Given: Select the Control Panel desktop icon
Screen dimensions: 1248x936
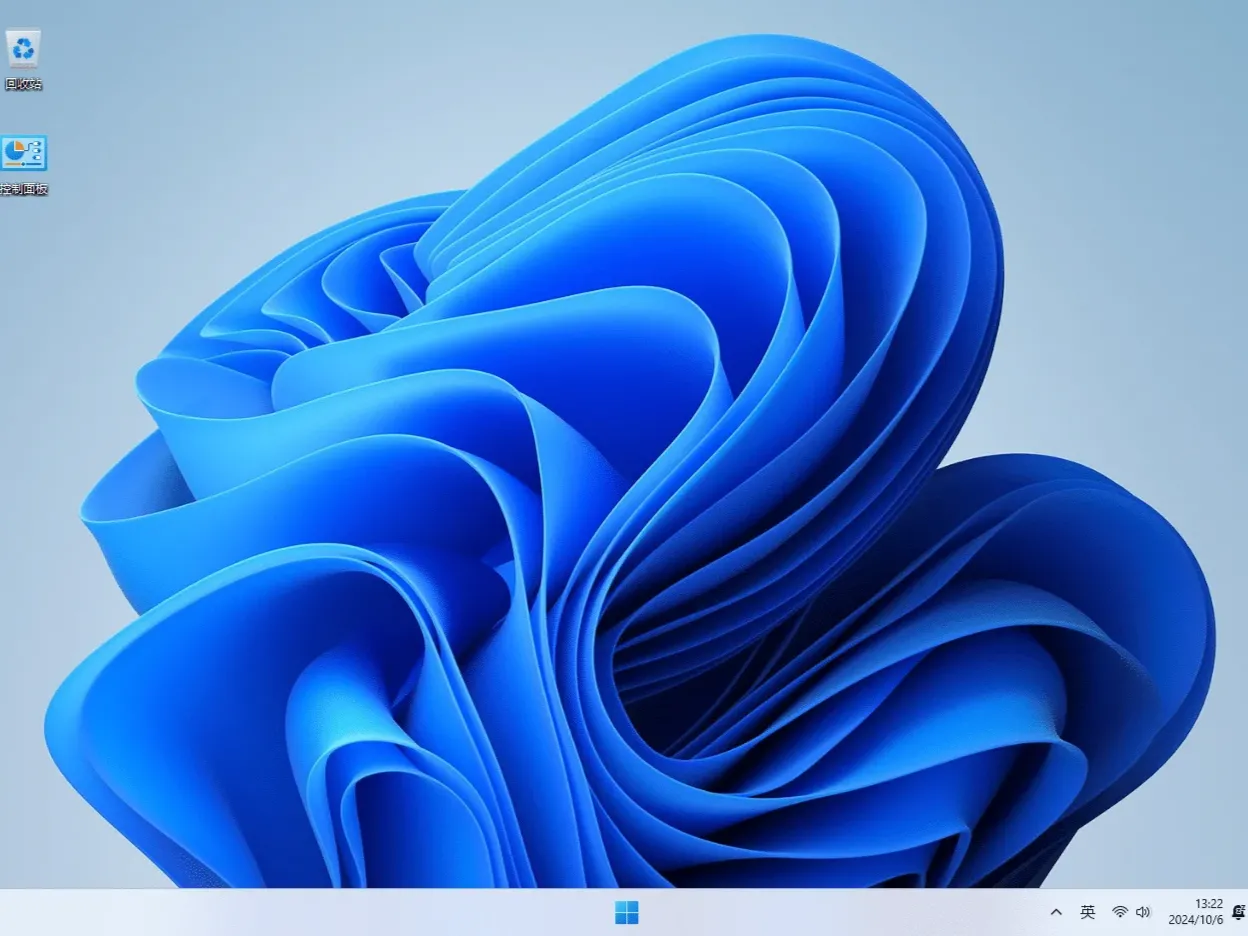Looking at the screenshot, I should click(x=22, y=152).
